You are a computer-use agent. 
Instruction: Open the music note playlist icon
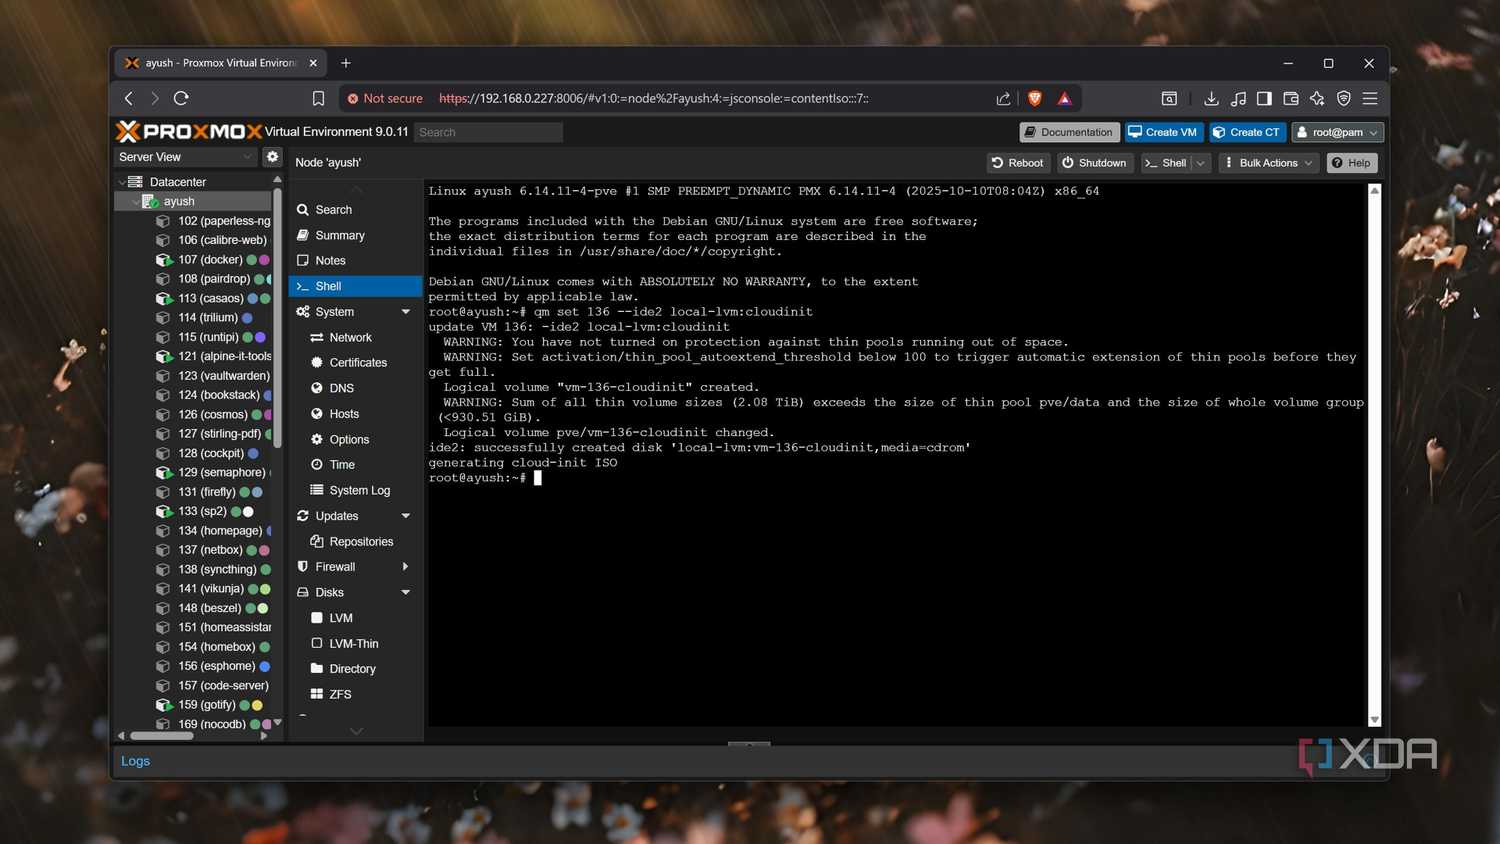[1238, 98]
